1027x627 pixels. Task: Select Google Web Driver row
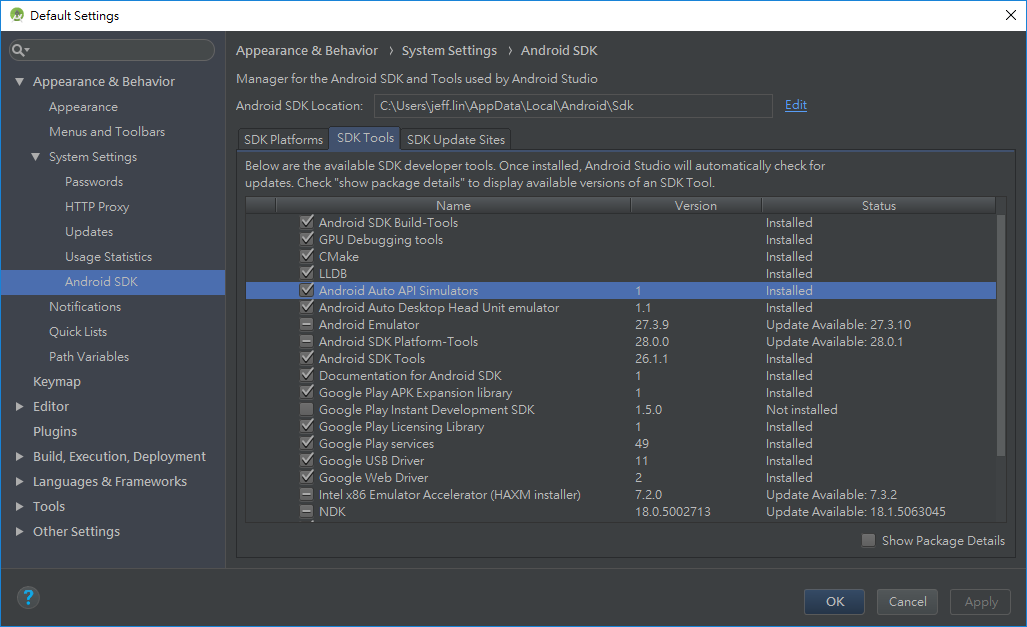[x=621, y=478]
